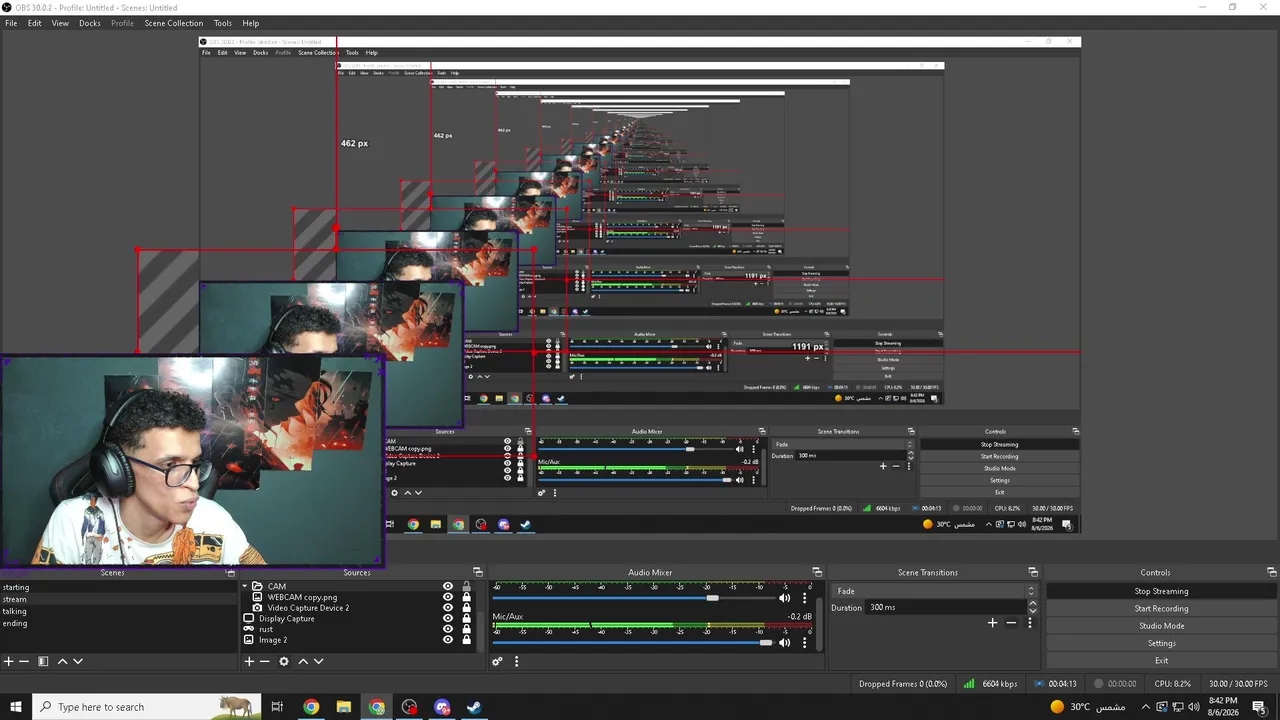Mute the upper audio mixer channel
The height and width of the screenshot is (720, 1280).
coord(784,598)
